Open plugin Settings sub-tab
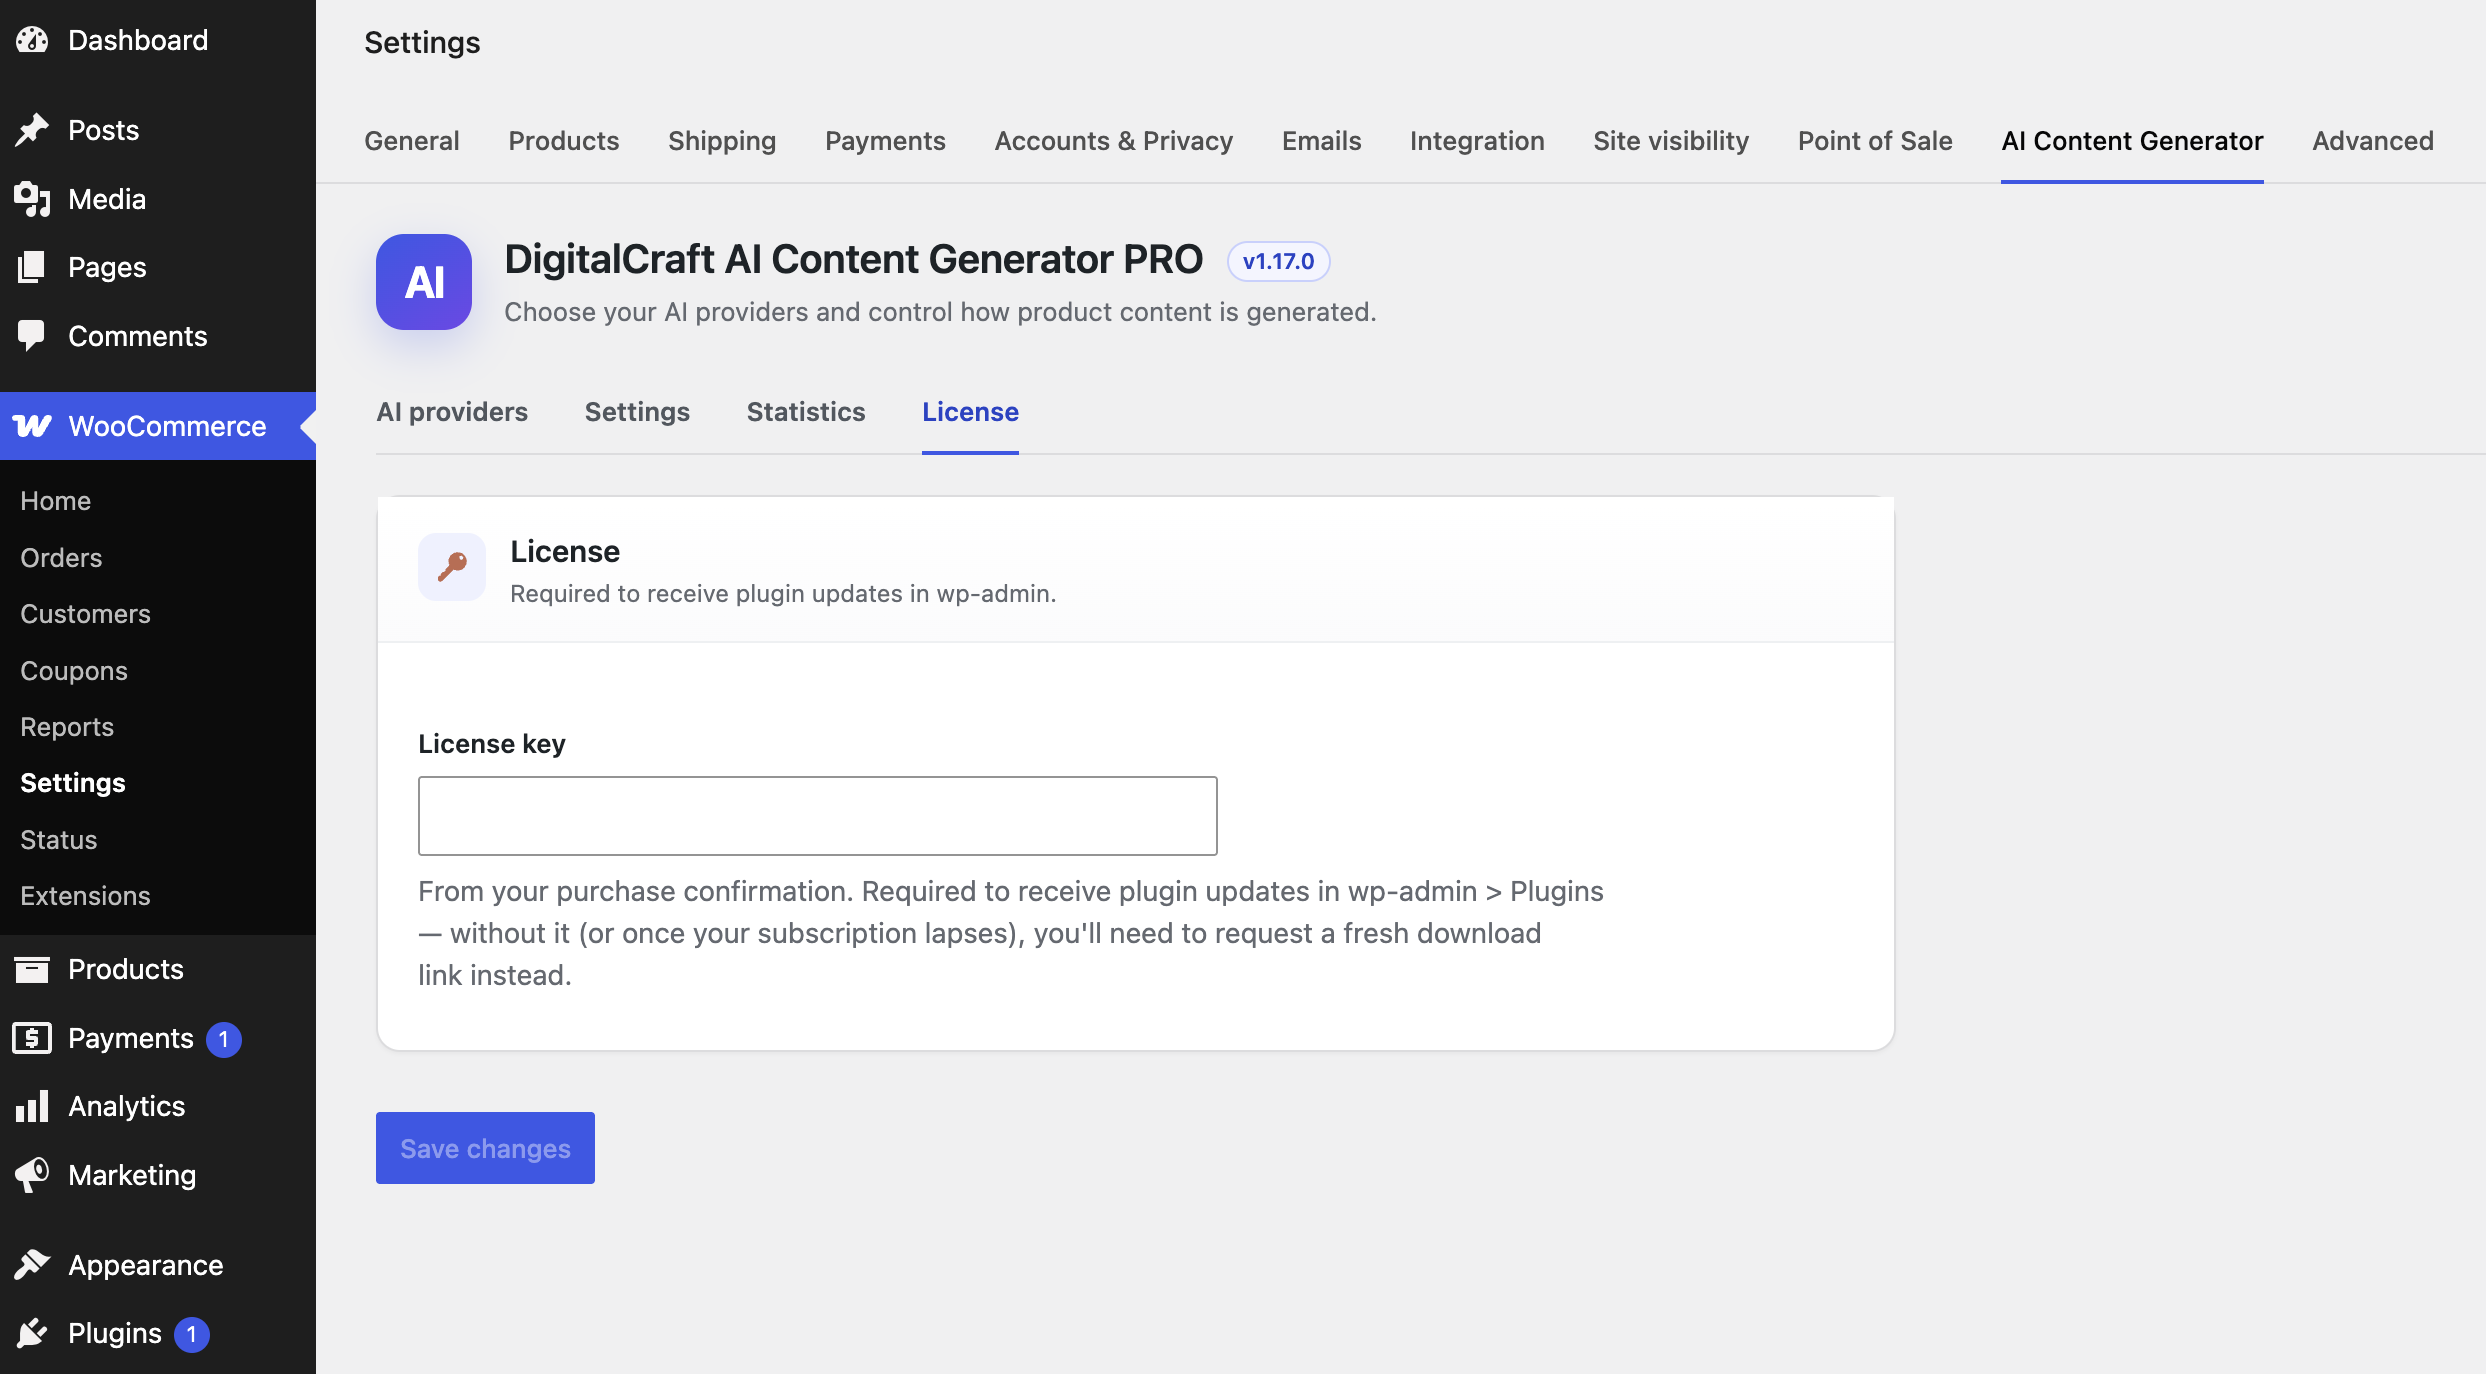 click(637, 412)
